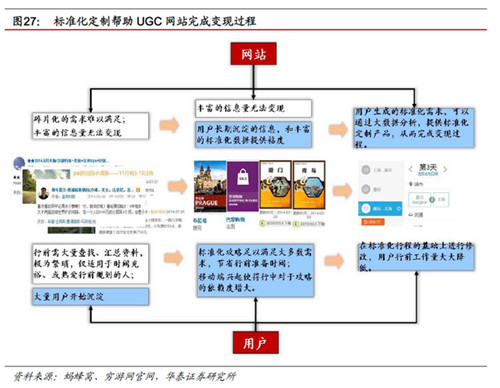Viewport: 500px width, 388px height.
Task: Open the 青岛 guide cover
Action: pyautogui.click(x=309, y=185)
